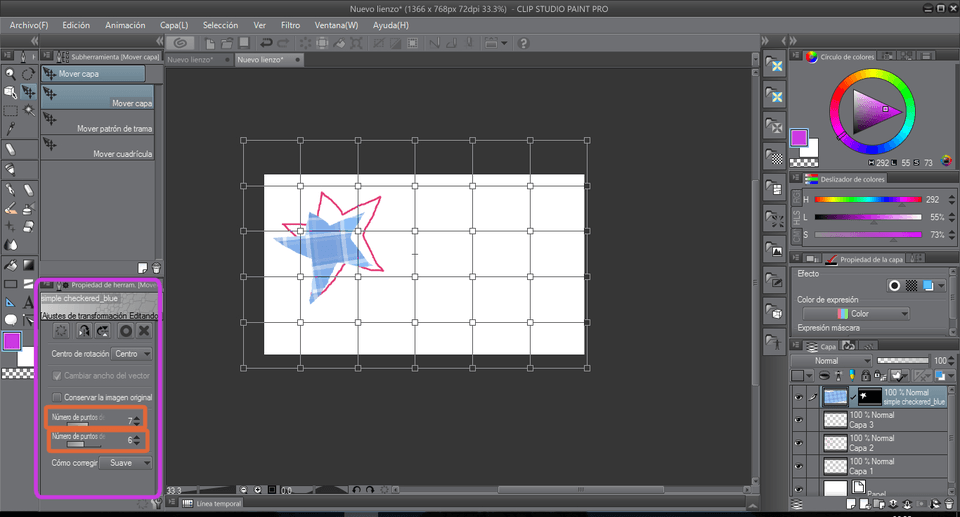Toggle visibility of Capa 1 layer

tap(798, 466)
